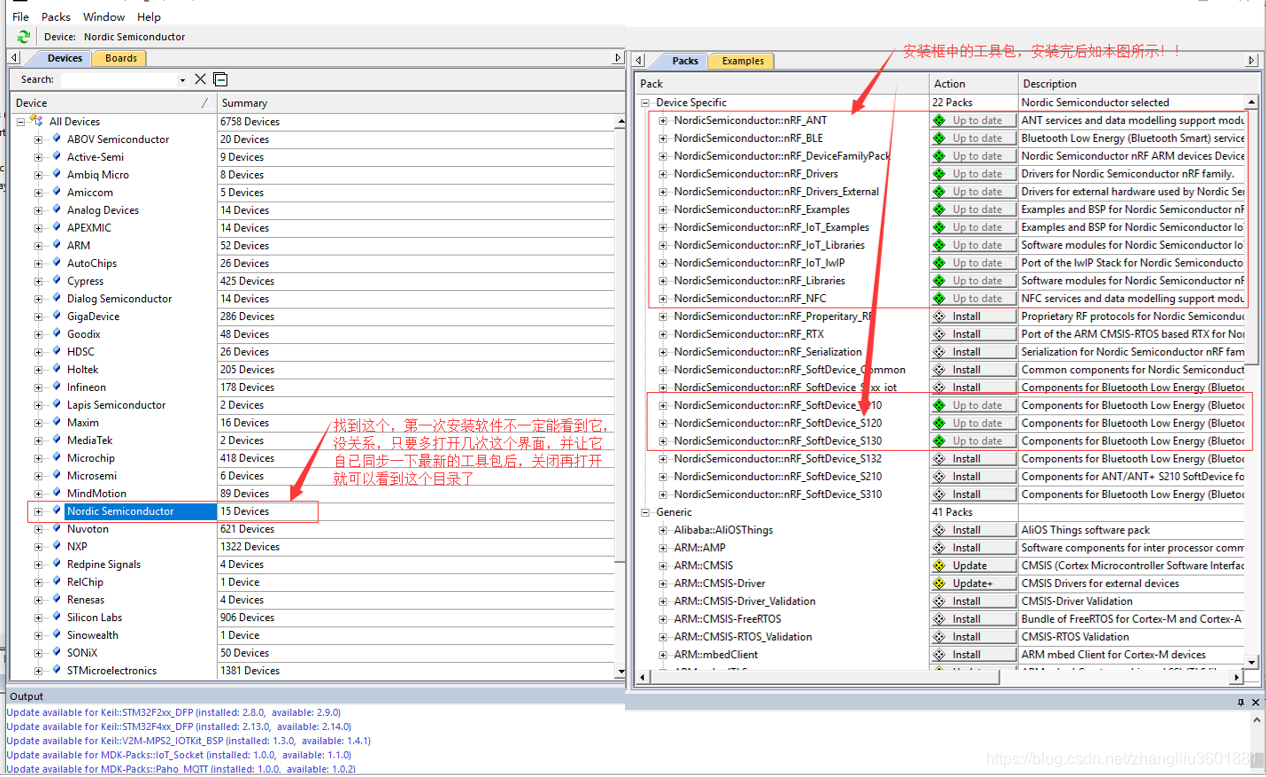Click Update for ARM::CMSIS pack
1266x777 pixels.
point(973,565)
